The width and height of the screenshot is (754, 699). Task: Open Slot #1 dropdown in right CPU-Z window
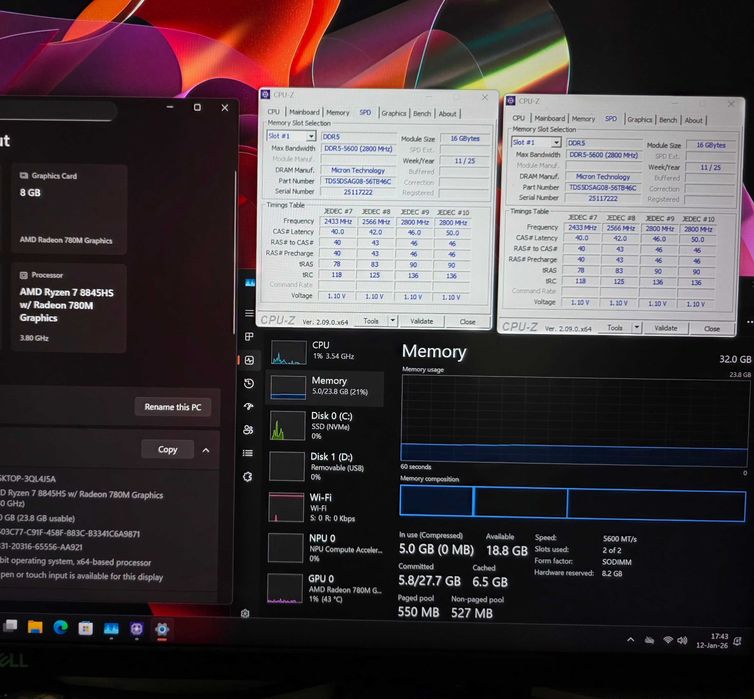556,143
